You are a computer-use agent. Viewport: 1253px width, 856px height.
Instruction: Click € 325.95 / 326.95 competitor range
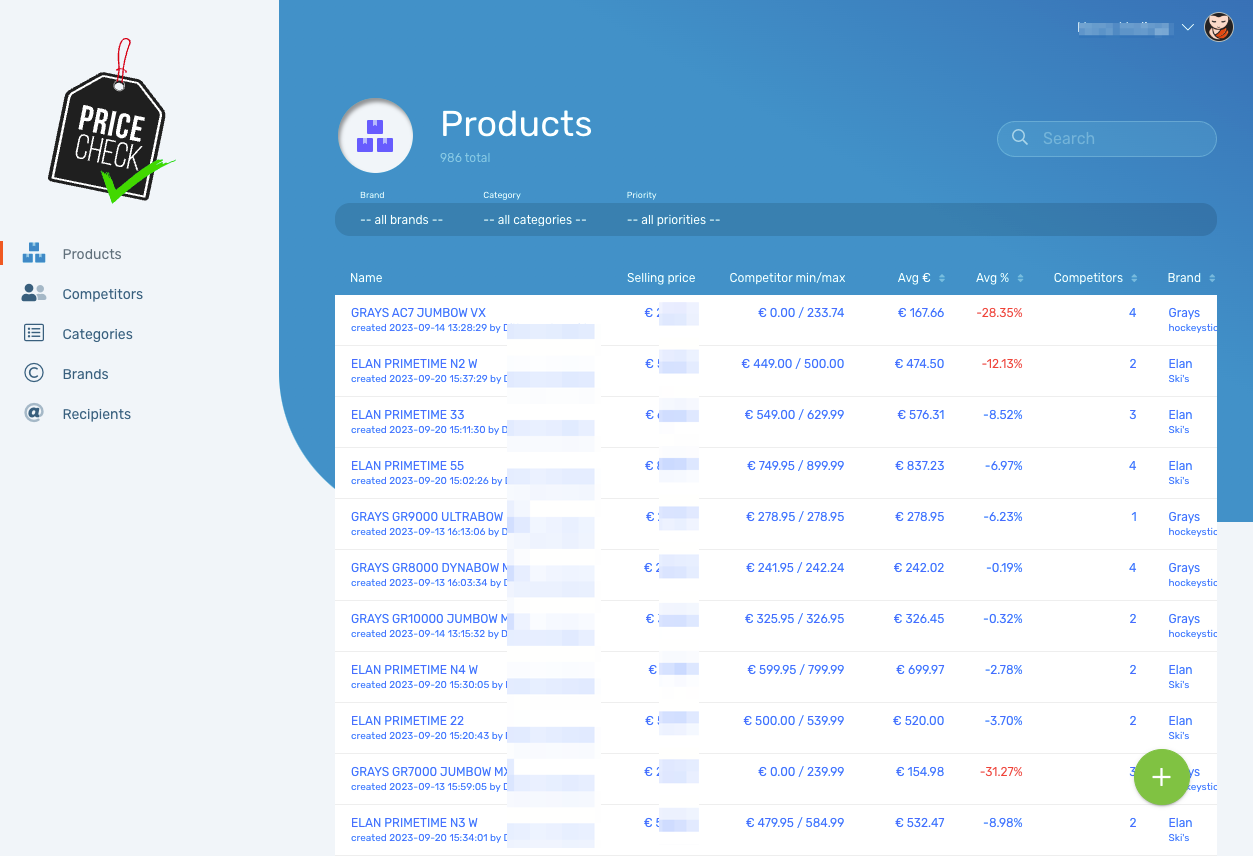(795, 619)
